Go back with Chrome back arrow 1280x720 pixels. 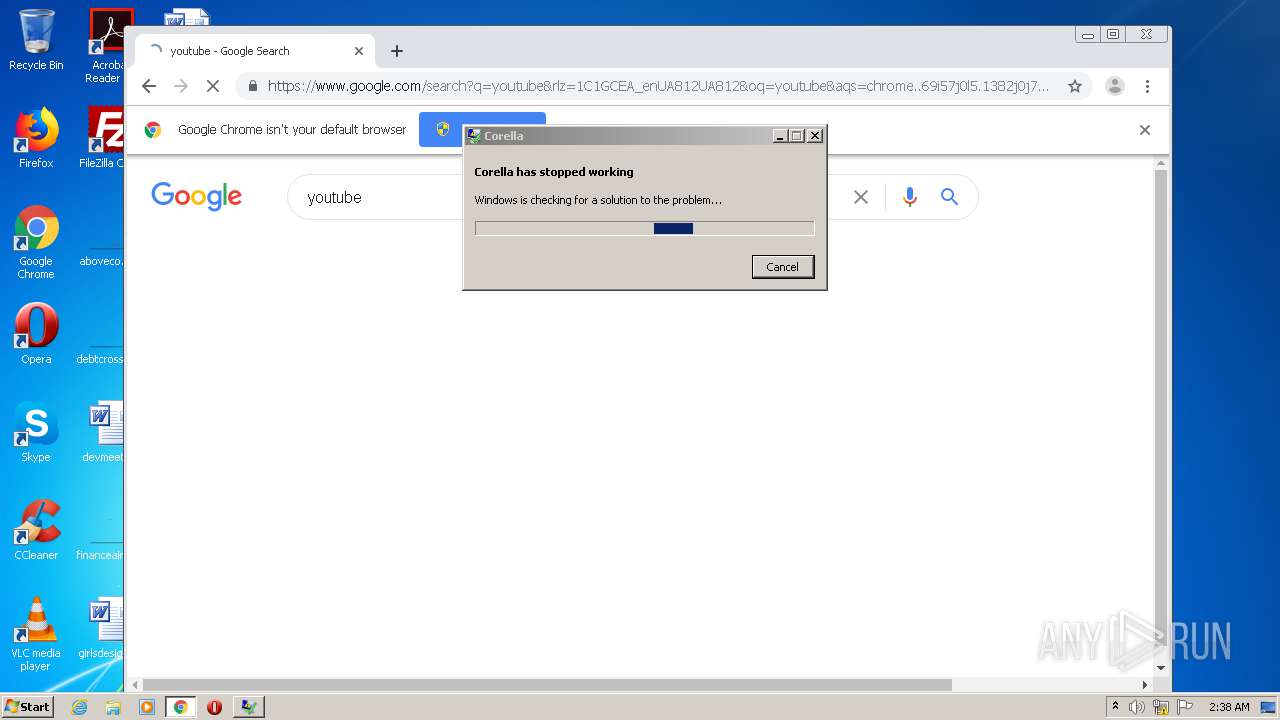[149, 86]
